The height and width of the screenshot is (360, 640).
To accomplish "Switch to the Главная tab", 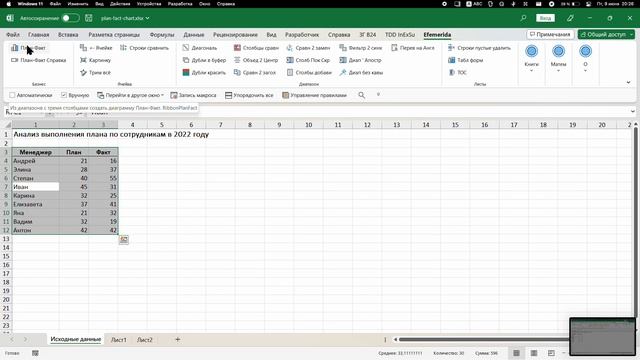I will click(x=38, y=35).
